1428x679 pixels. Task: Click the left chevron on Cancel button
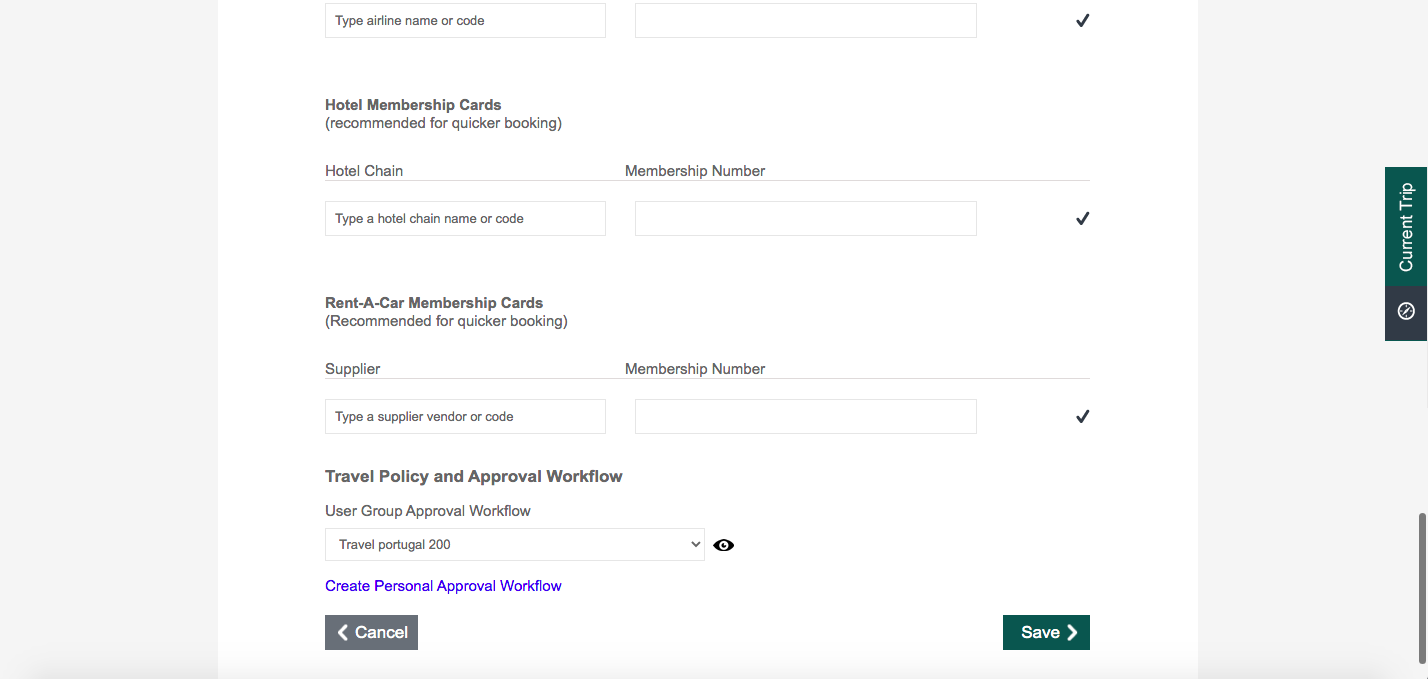343,632
